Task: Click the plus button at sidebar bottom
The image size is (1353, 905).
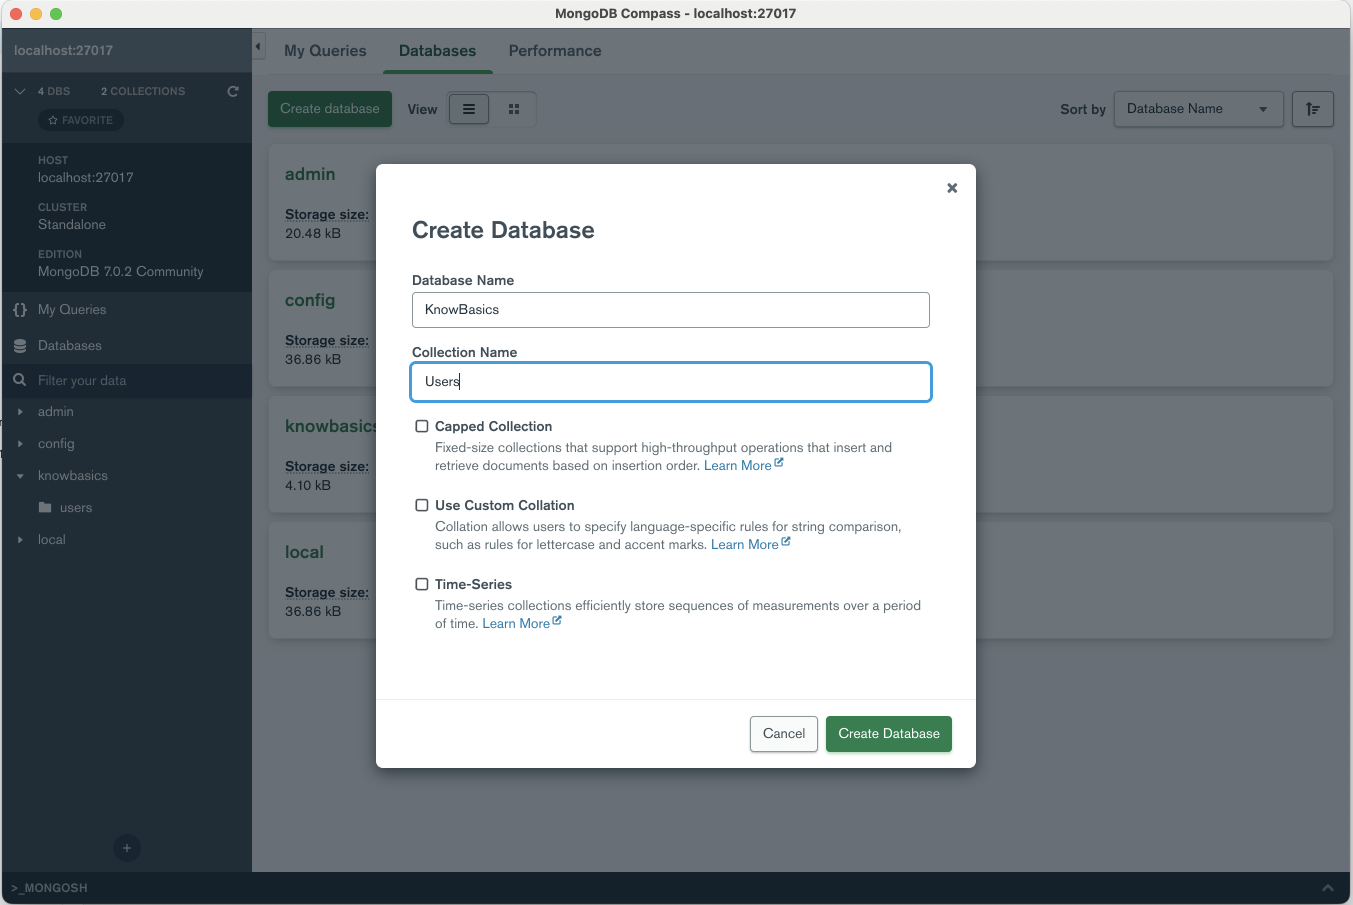Action: [126, 848]
